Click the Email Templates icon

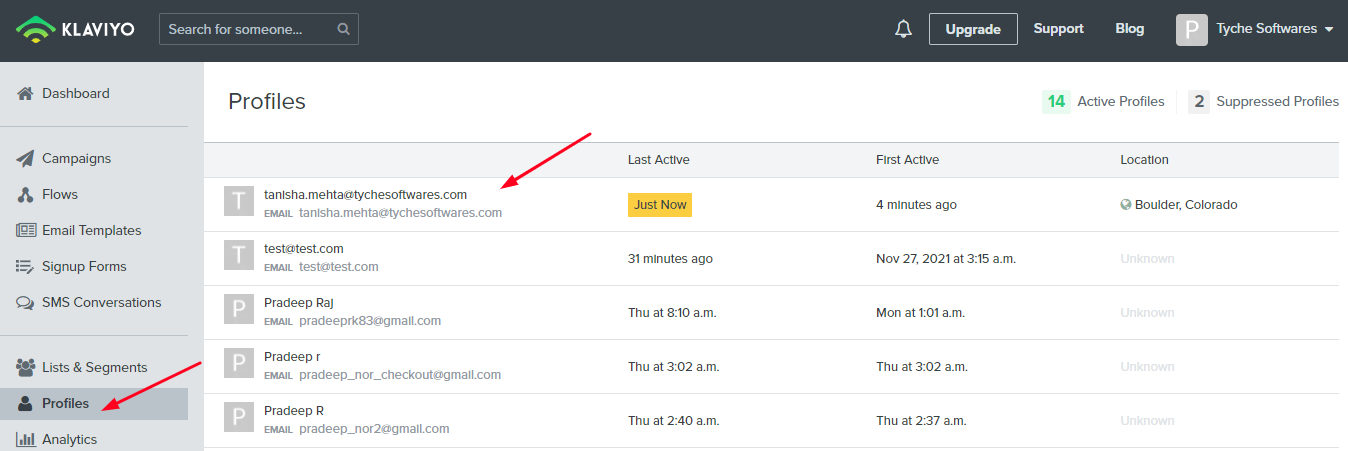point(26,230)
